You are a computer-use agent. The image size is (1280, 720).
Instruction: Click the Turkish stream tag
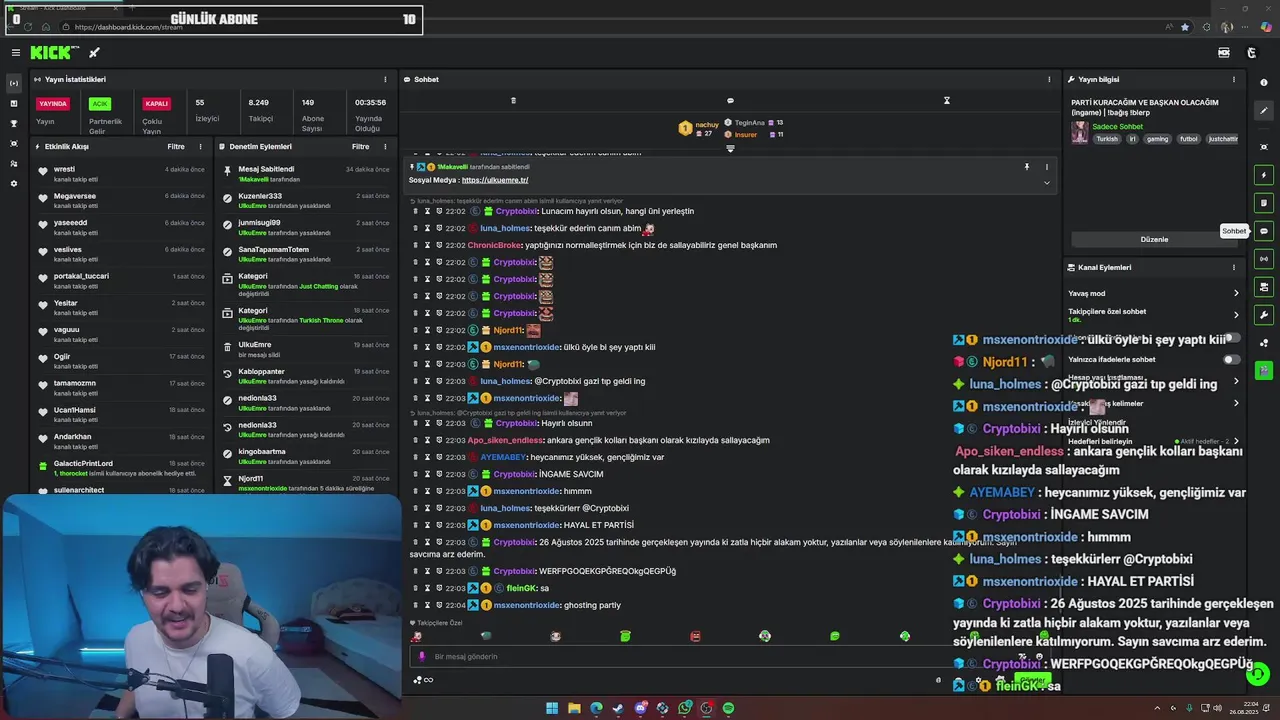coord(1107,139)
